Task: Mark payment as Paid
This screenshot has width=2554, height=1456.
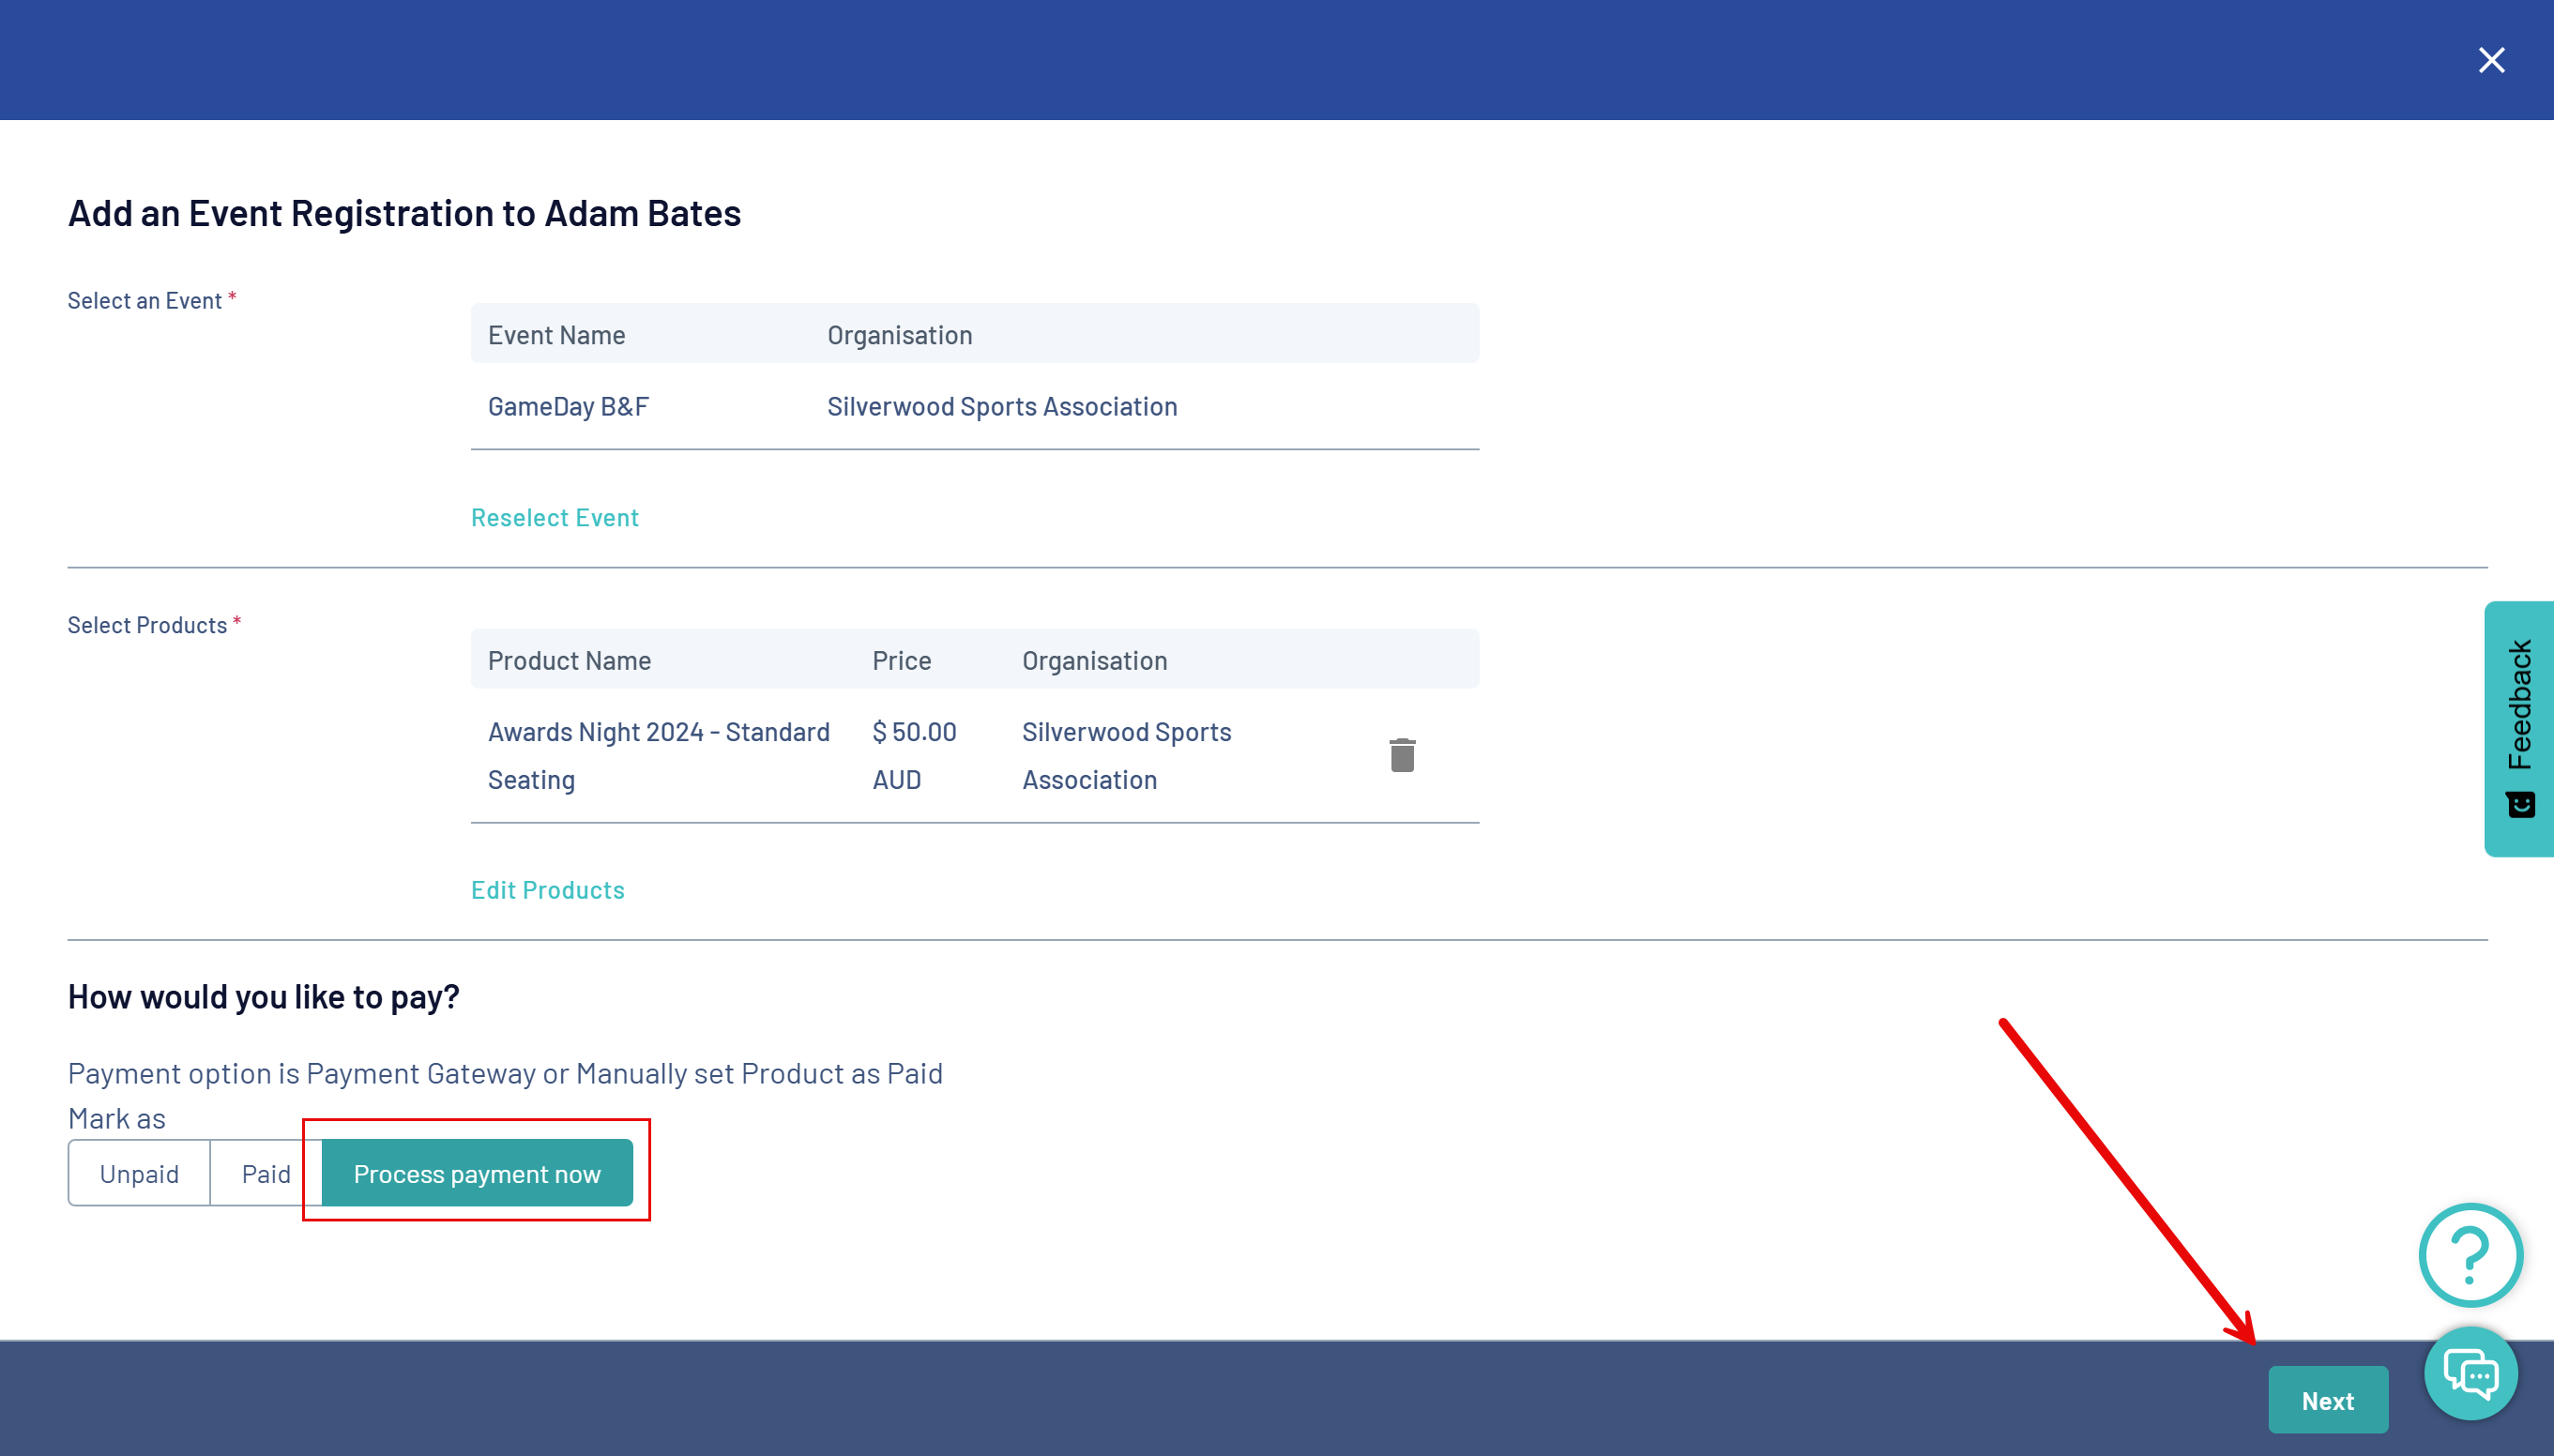Action: (x=266, y=1173)
